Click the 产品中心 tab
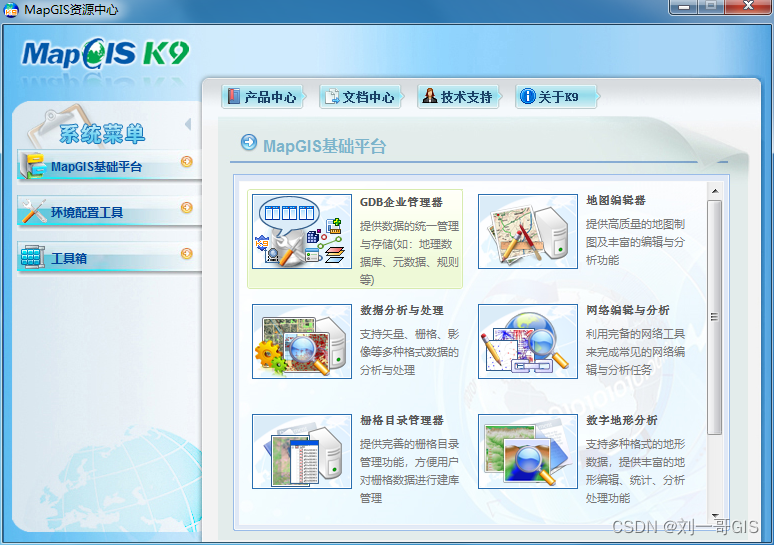 [262, 96]
